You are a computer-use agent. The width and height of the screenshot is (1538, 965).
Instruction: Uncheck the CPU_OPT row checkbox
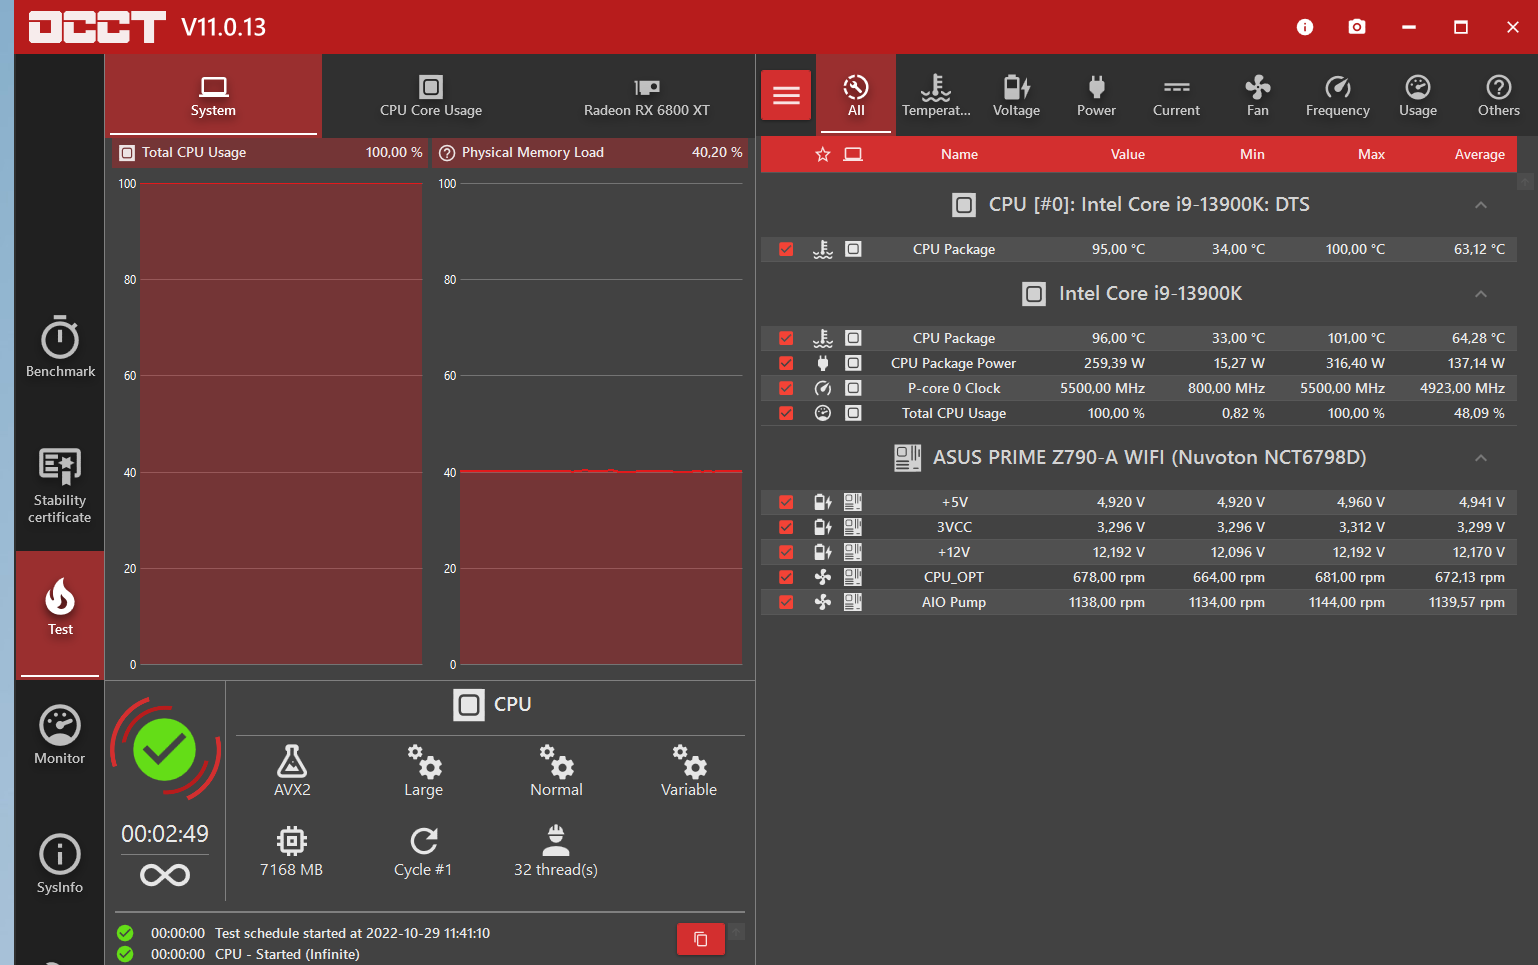click(786, 577)
